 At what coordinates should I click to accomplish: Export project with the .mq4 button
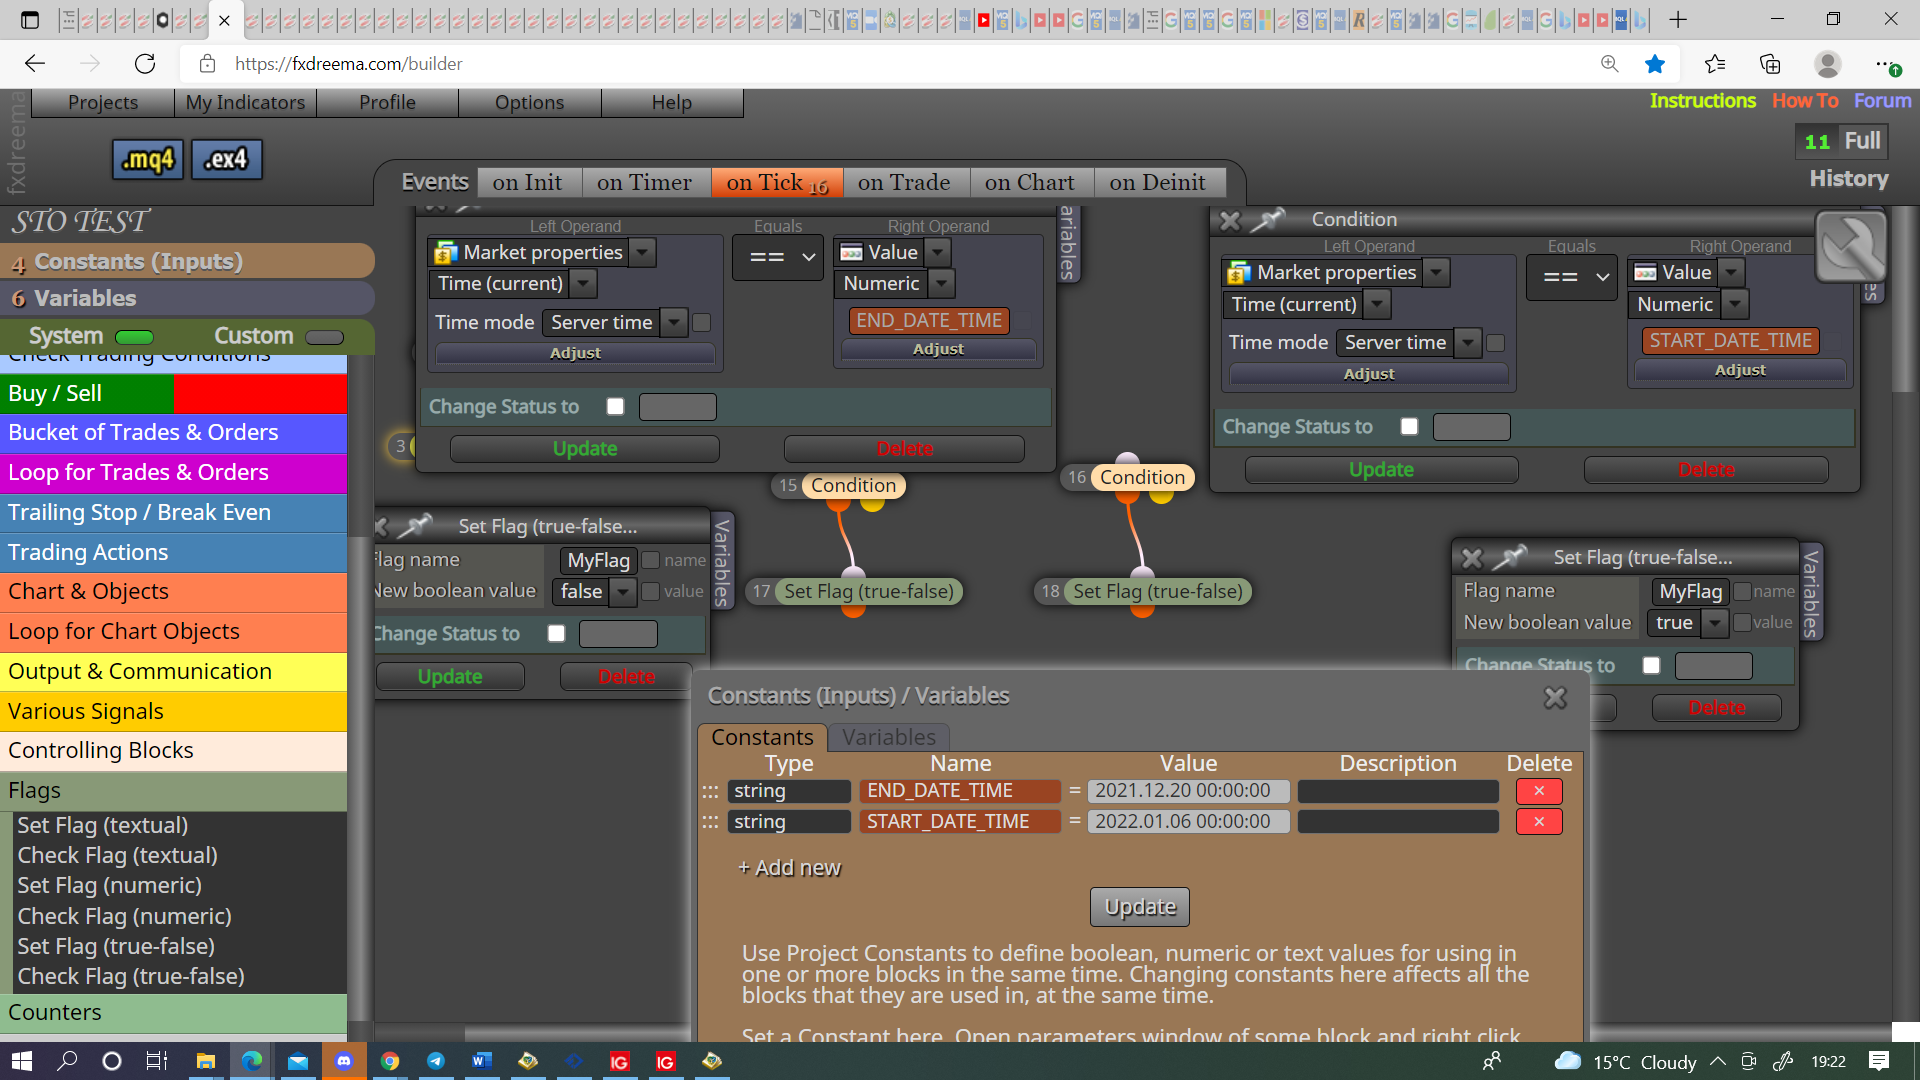[x=148, y=159]
